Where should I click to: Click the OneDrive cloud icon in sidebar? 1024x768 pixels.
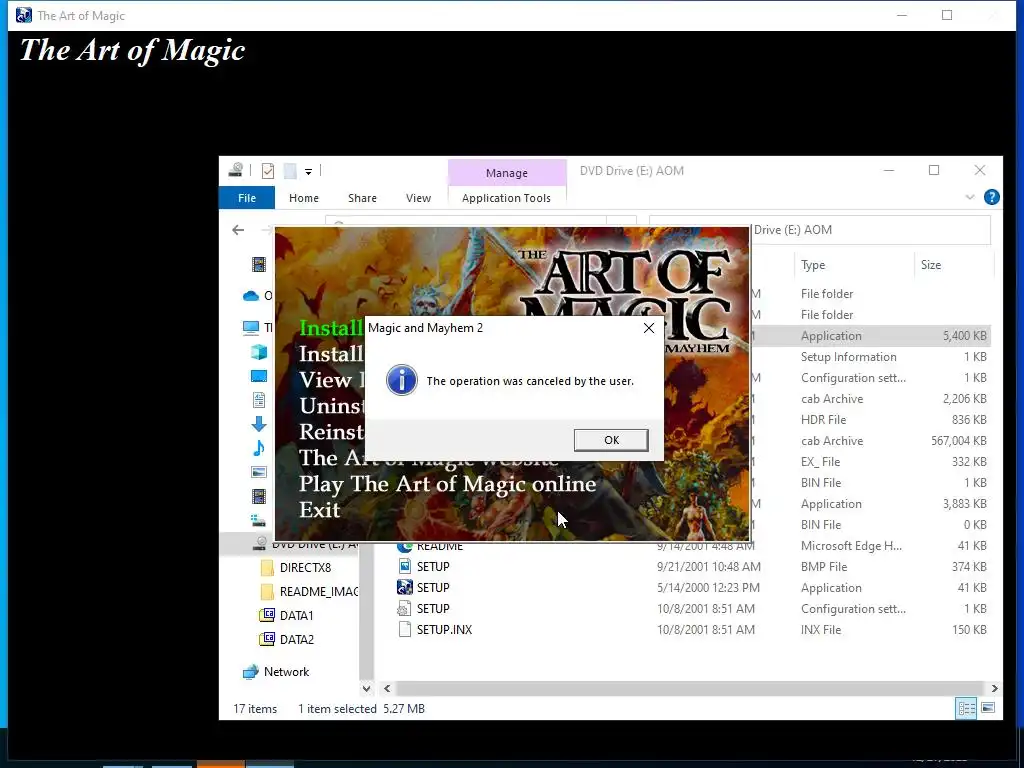(x=251, y=296)
